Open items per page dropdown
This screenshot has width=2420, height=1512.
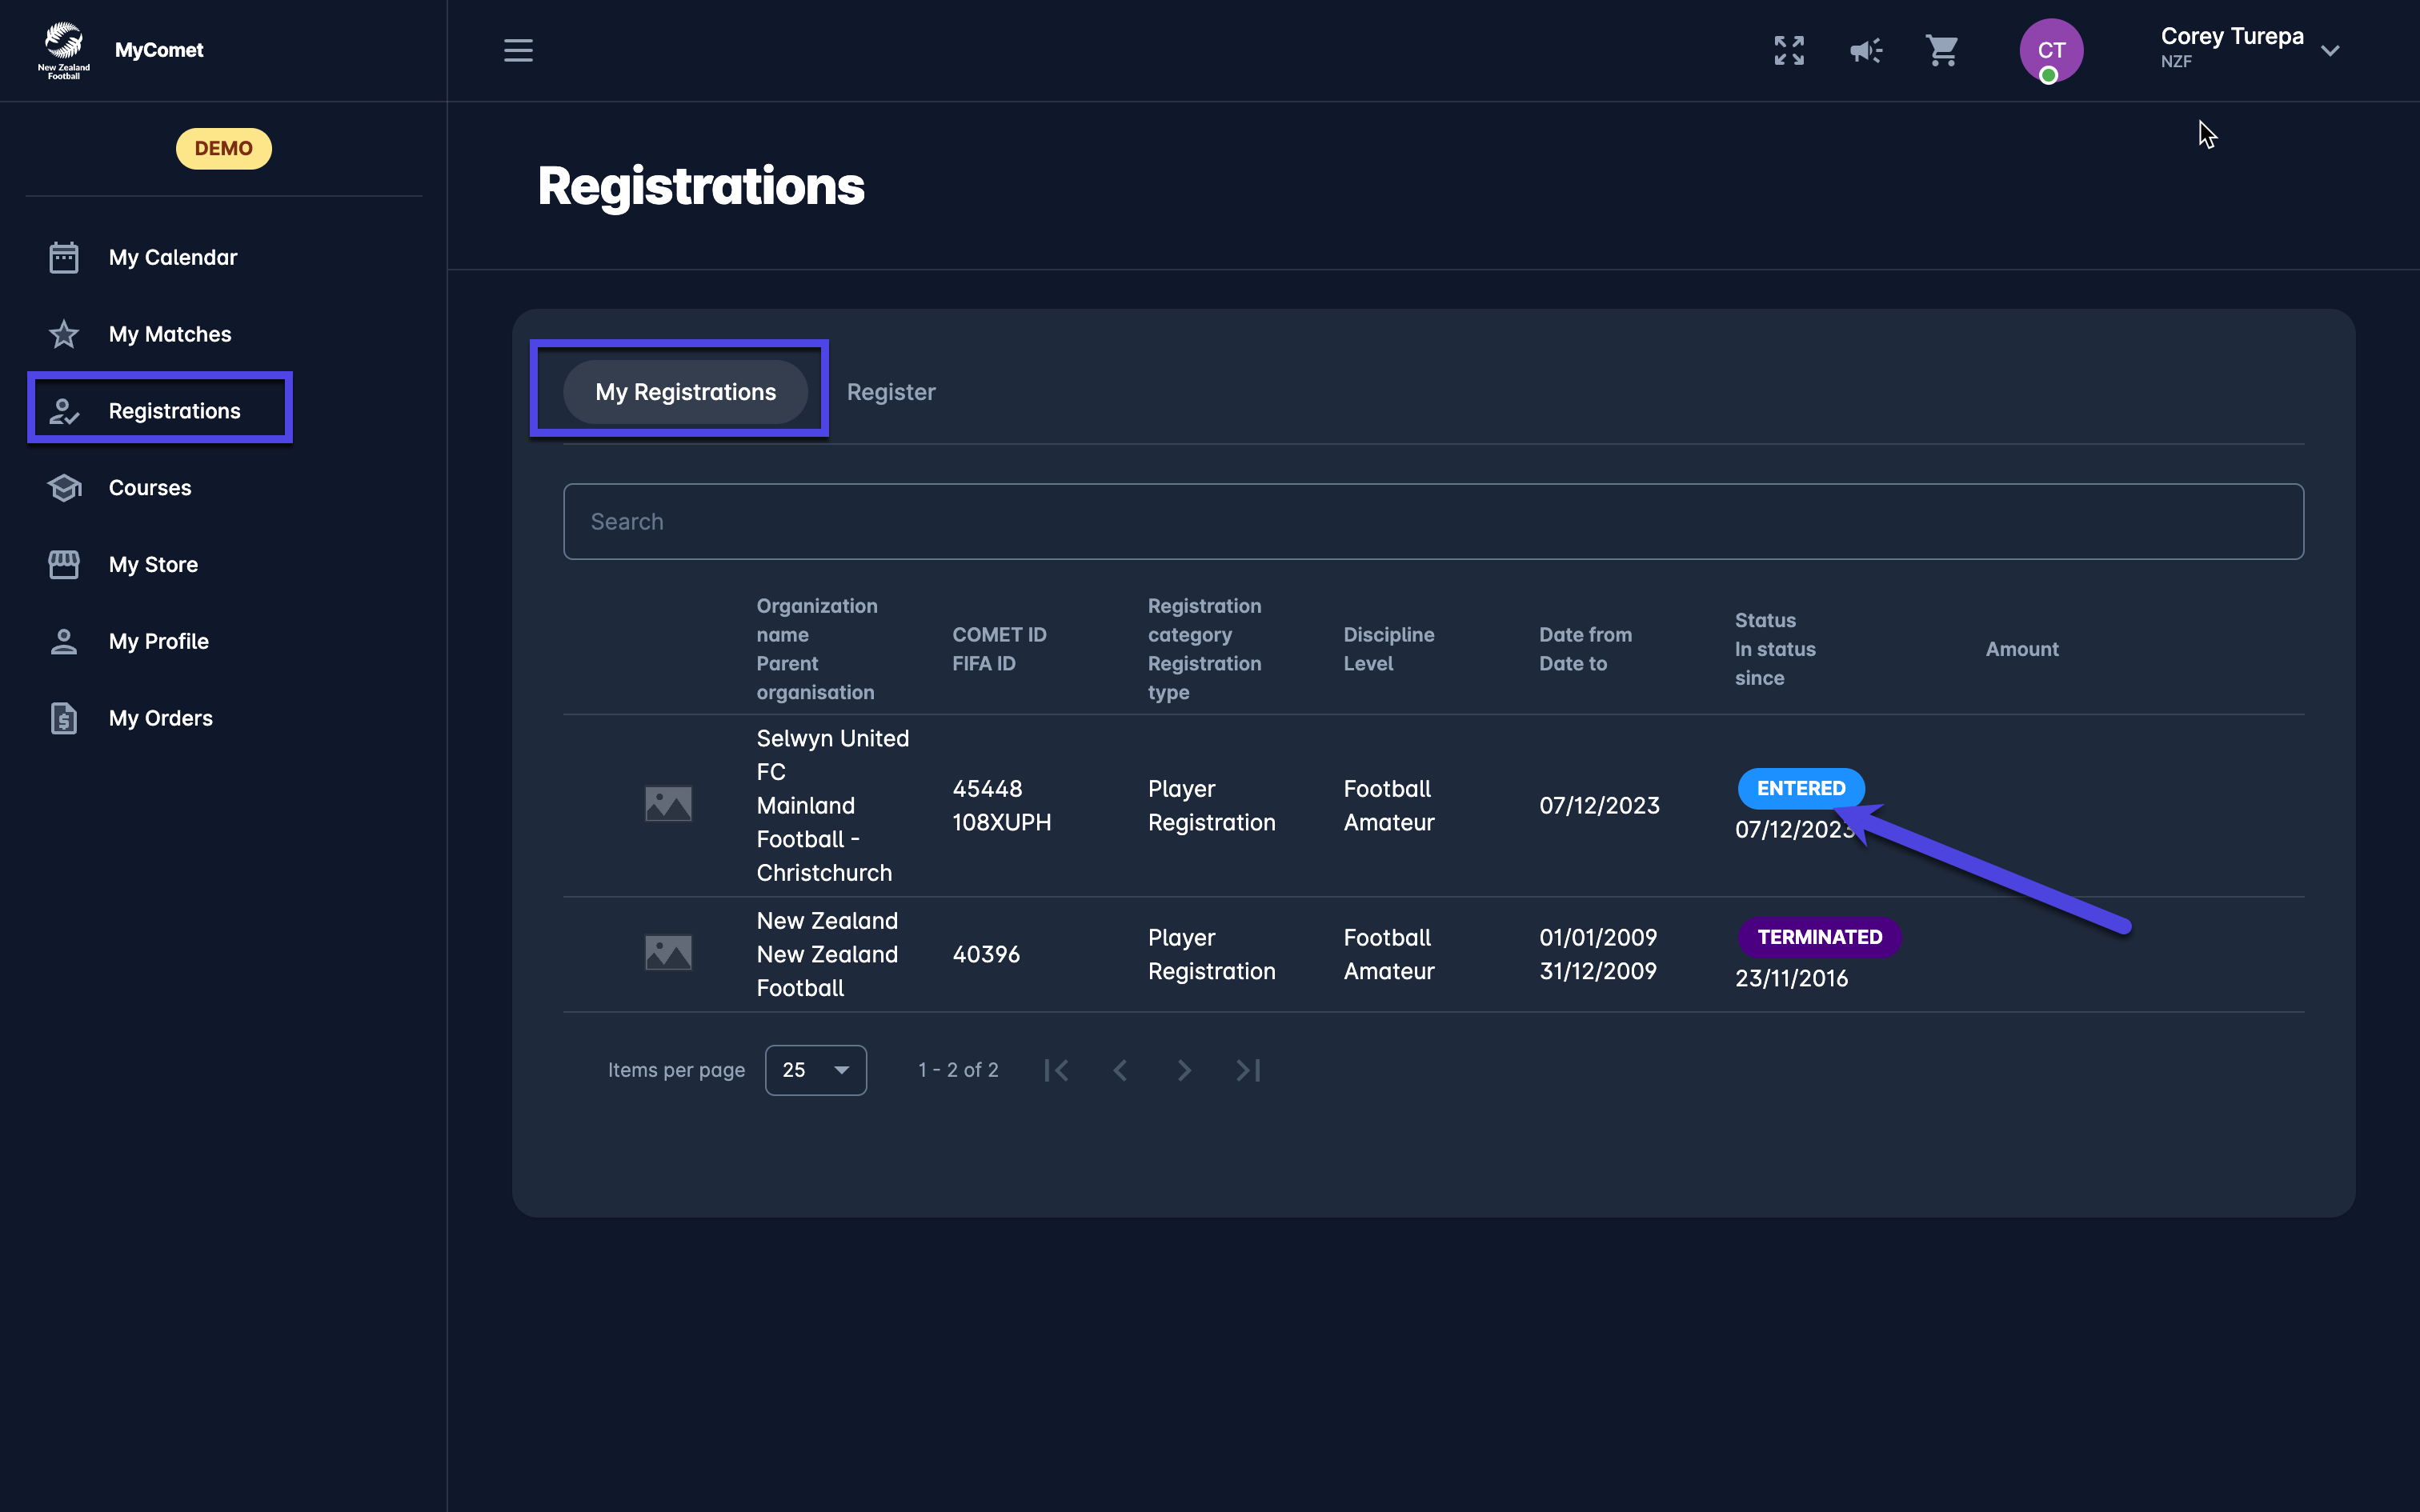(815, 1070)
